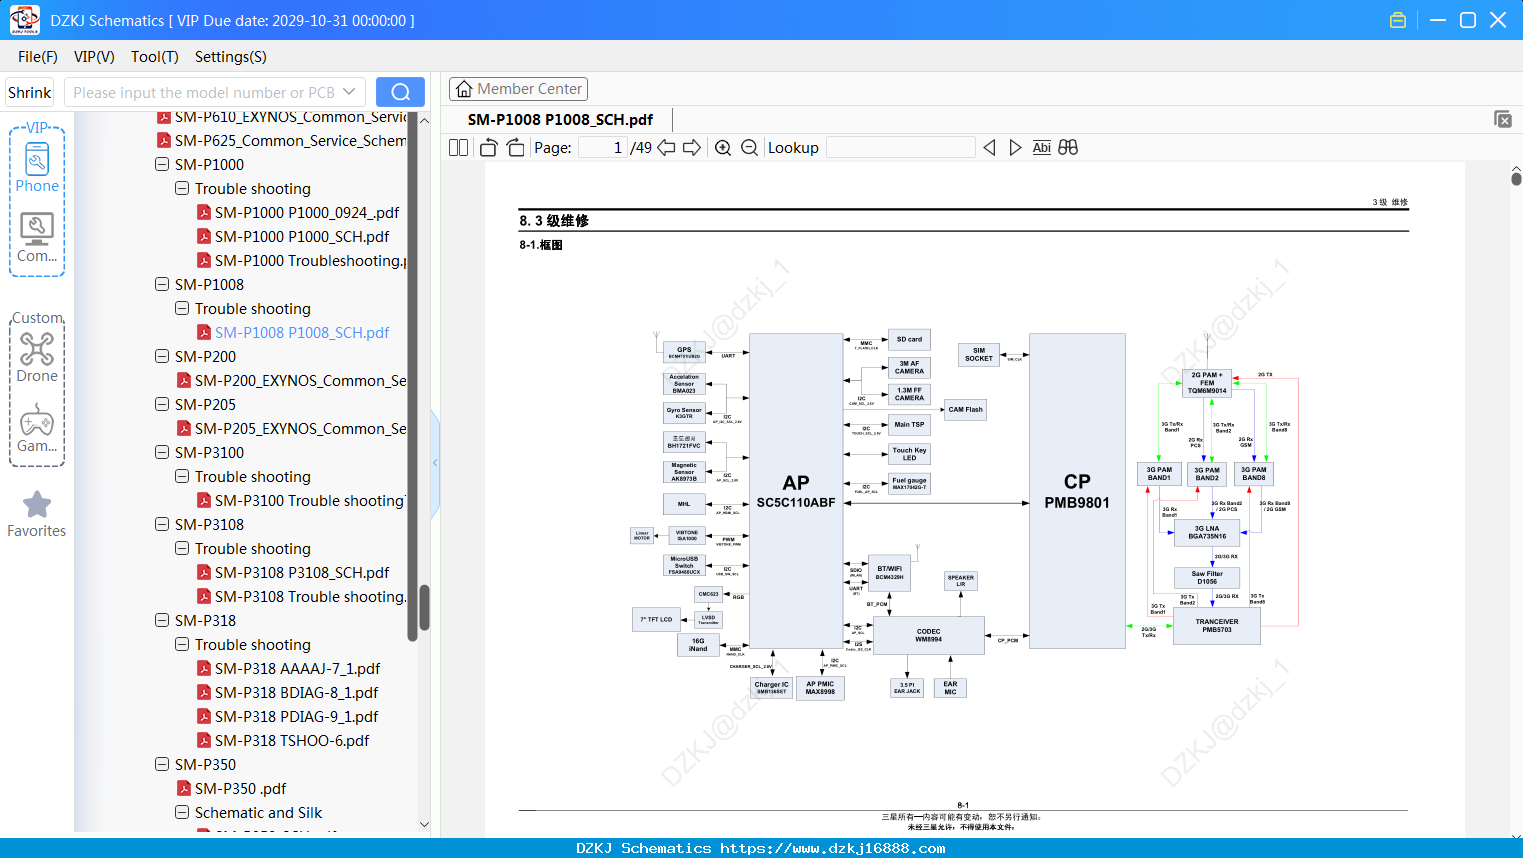Collapse the SM-P205 tree node
This screenshot has height=858, width=1523.
162,404
